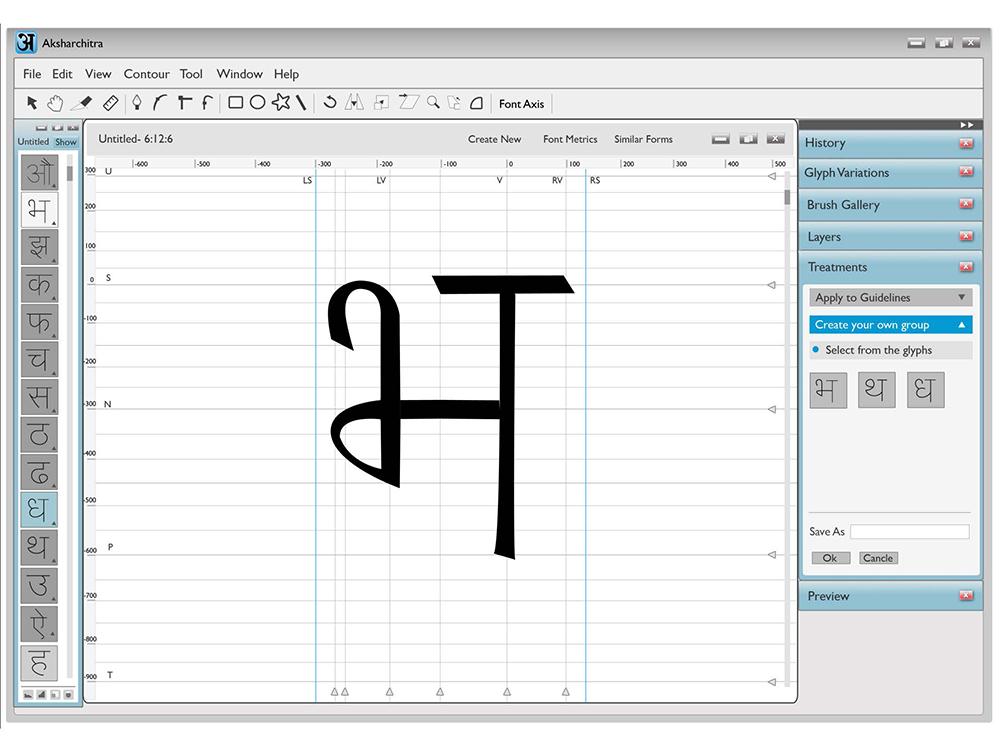Open the Window menu
Image resolution: width=1000 pixels, height=750 pixels.
point(239,74)
